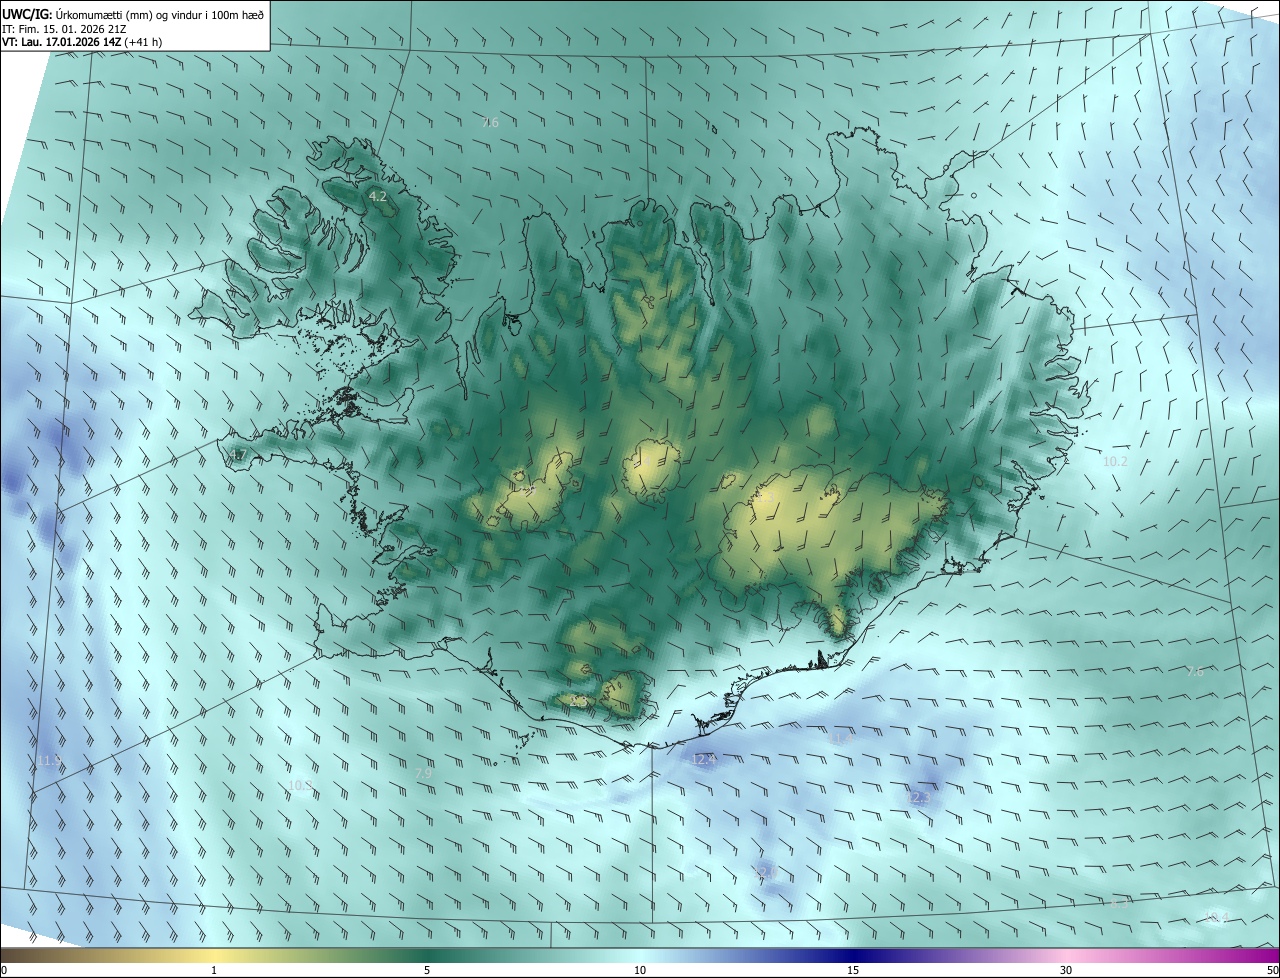
Task: Click the 4.7 value label on the Snæfellsnes peninsula
Action: 237,456
